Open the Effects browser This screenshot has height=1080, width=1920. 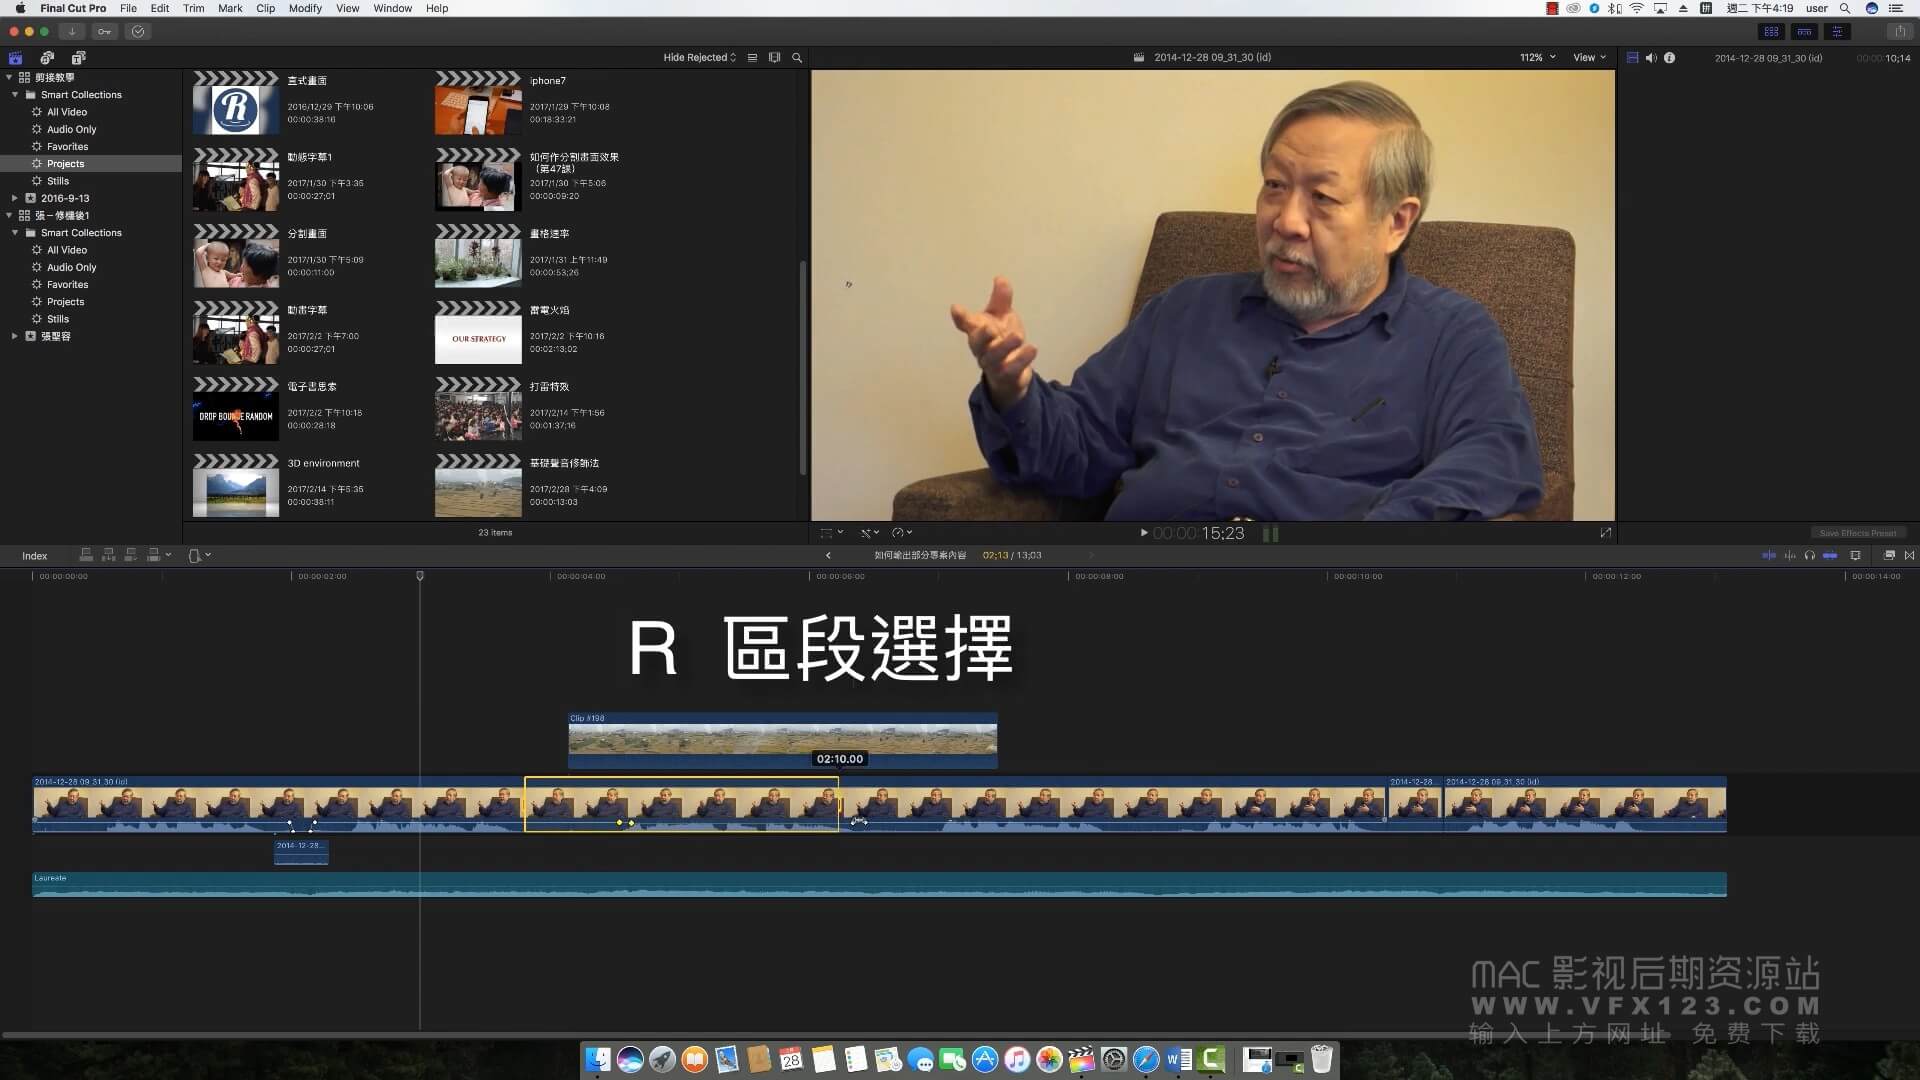tap(1889, 555)
